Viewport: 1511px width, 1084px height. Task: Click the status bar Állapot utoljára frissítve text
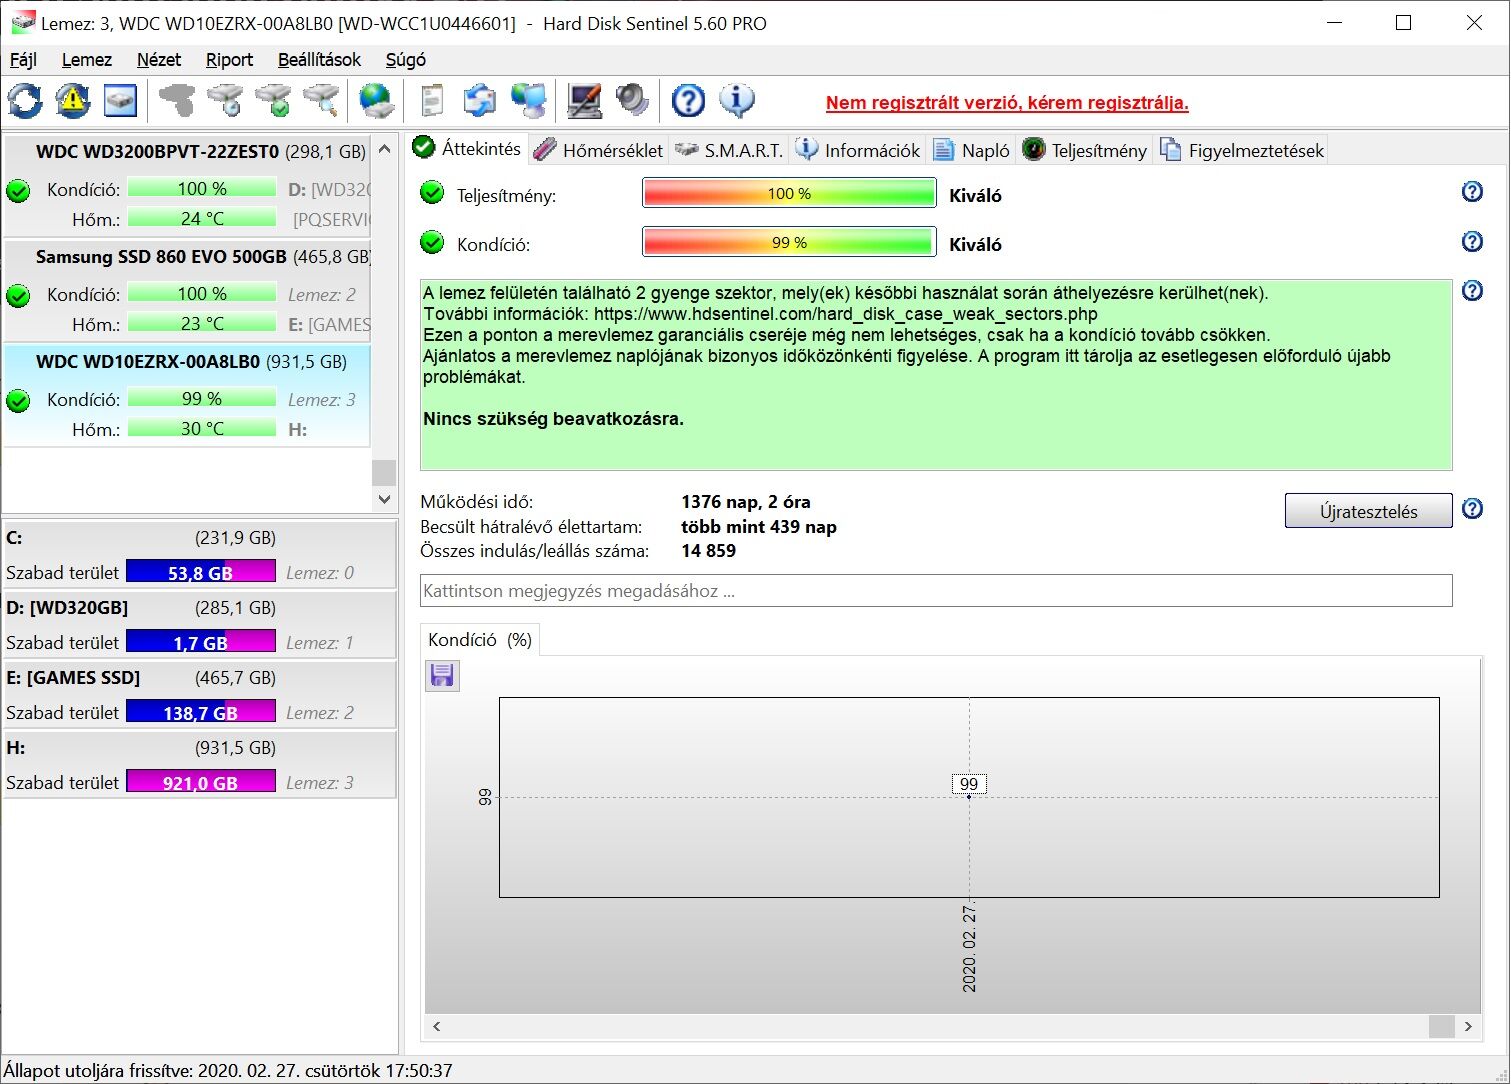click(228, 1071)
